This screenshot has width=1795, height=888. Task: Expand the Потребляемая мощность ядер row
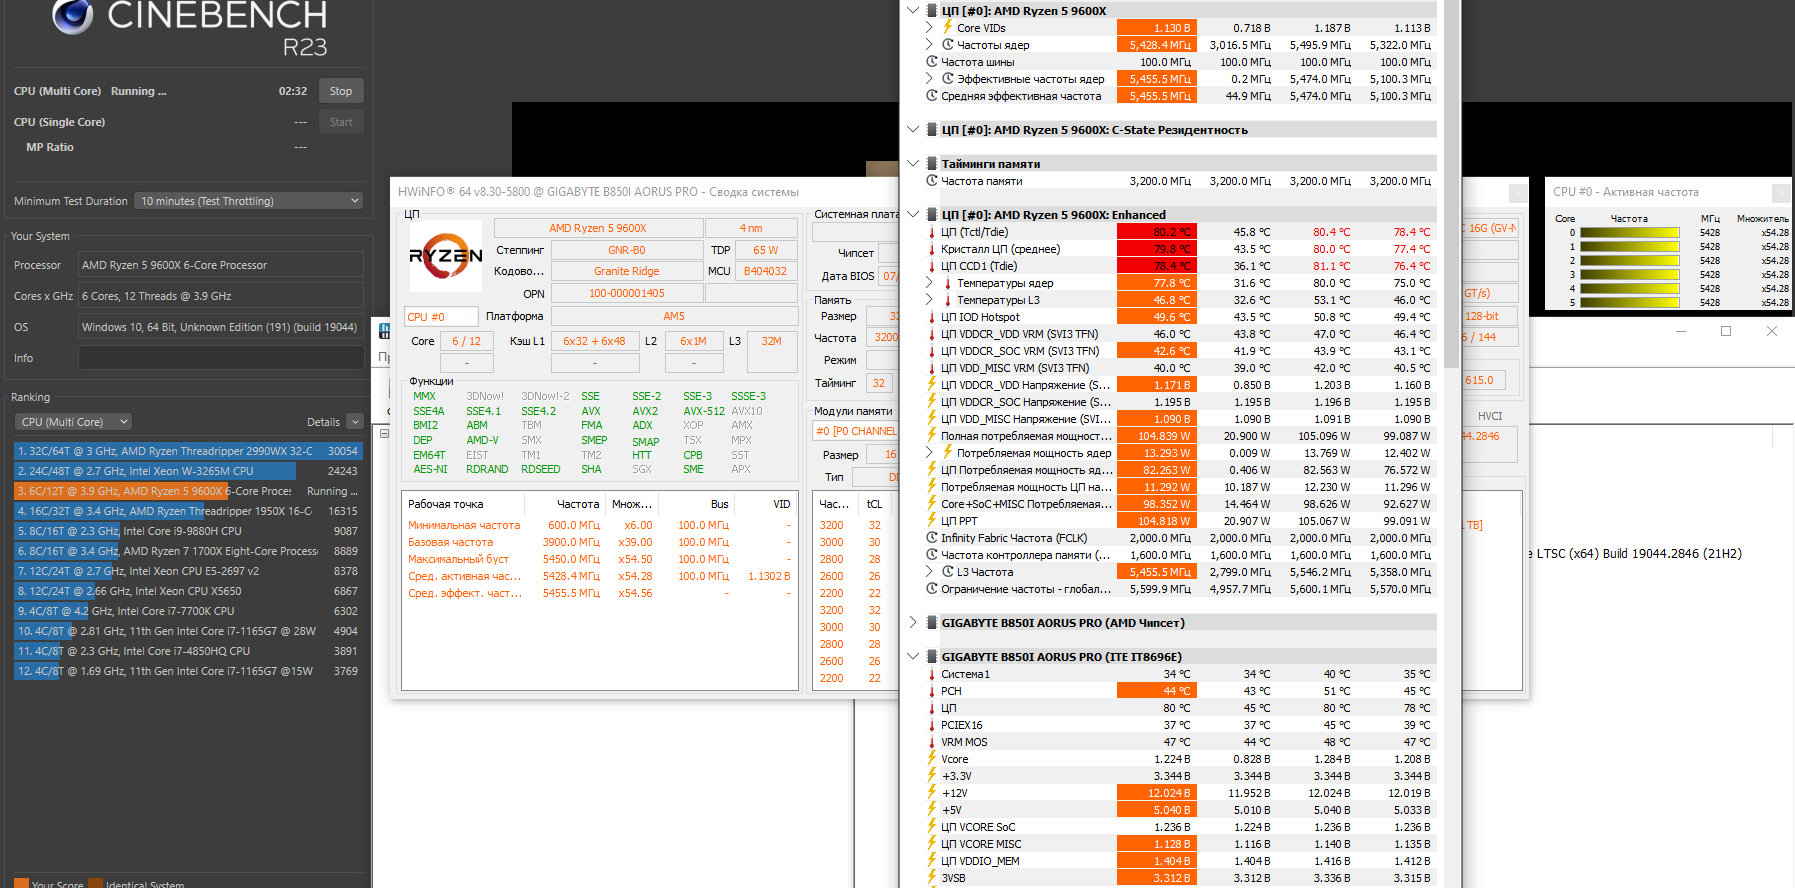929,453
